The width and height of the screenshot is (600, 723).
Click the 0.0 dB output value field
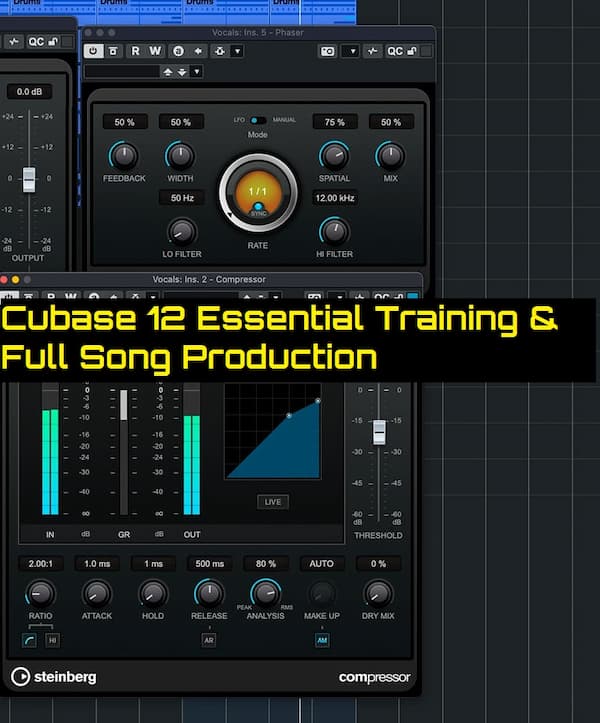click(29, 92)
